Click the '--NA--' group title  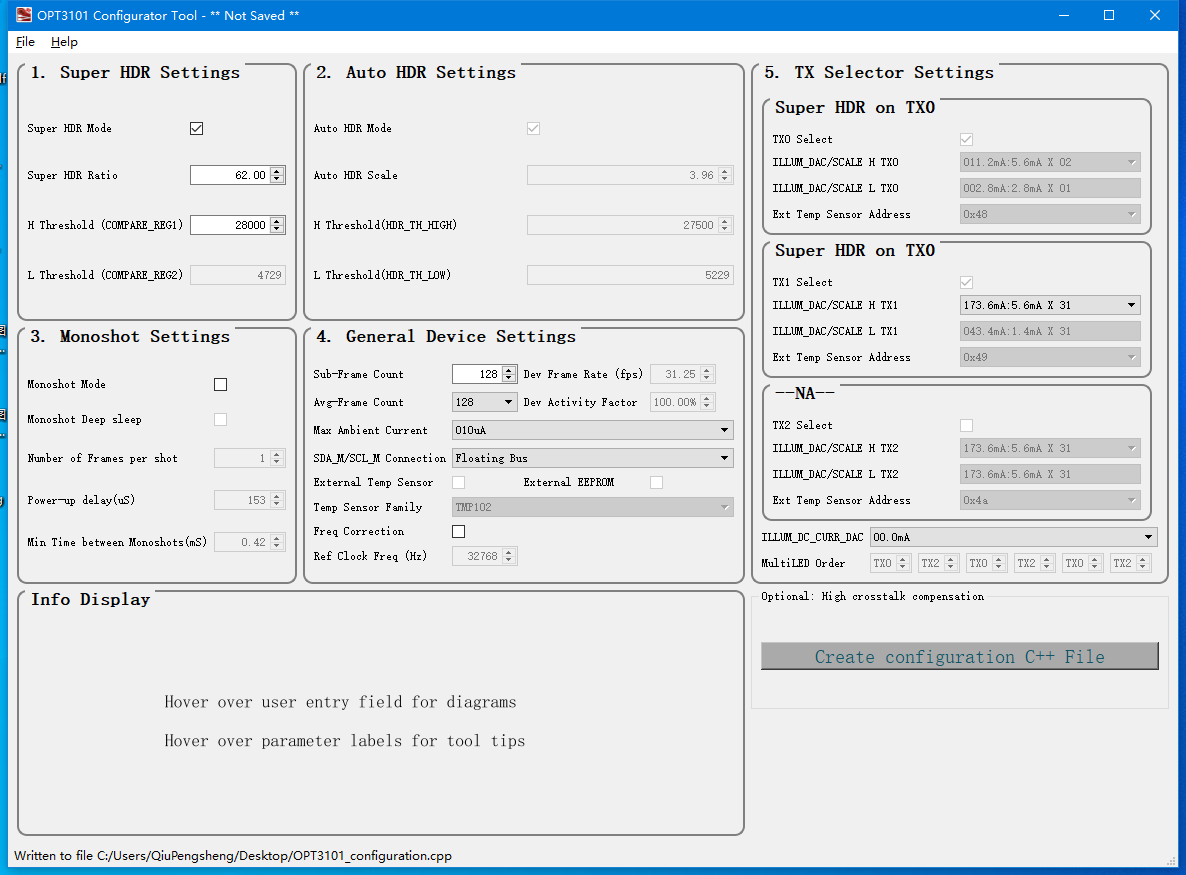pos(805,393)
